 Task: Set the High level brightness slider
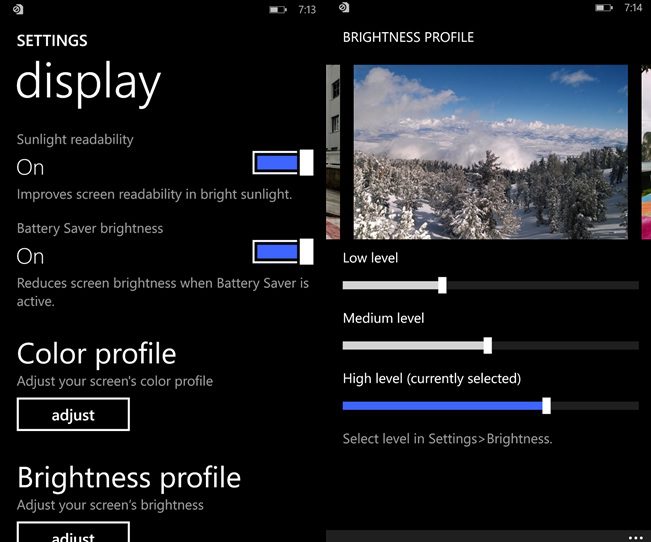(490, 406)
